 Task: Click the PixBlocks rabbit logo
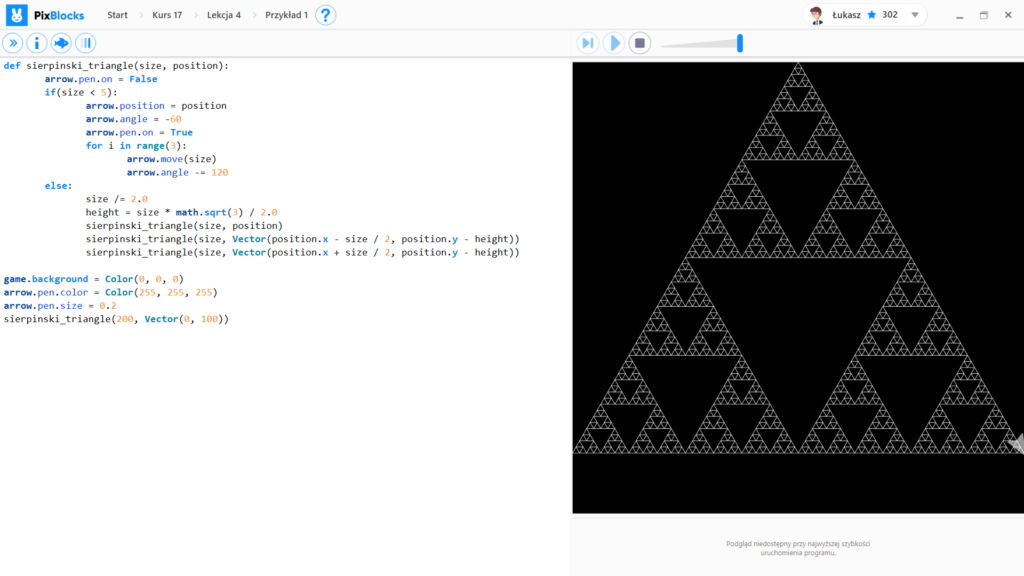pos(17,15)
